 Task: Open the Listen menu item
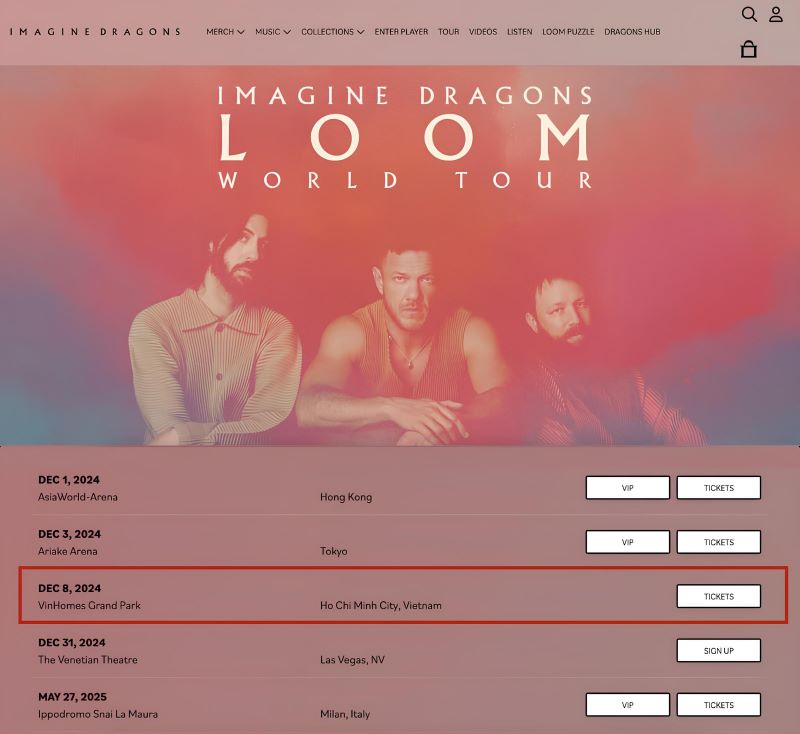(519, 32)
